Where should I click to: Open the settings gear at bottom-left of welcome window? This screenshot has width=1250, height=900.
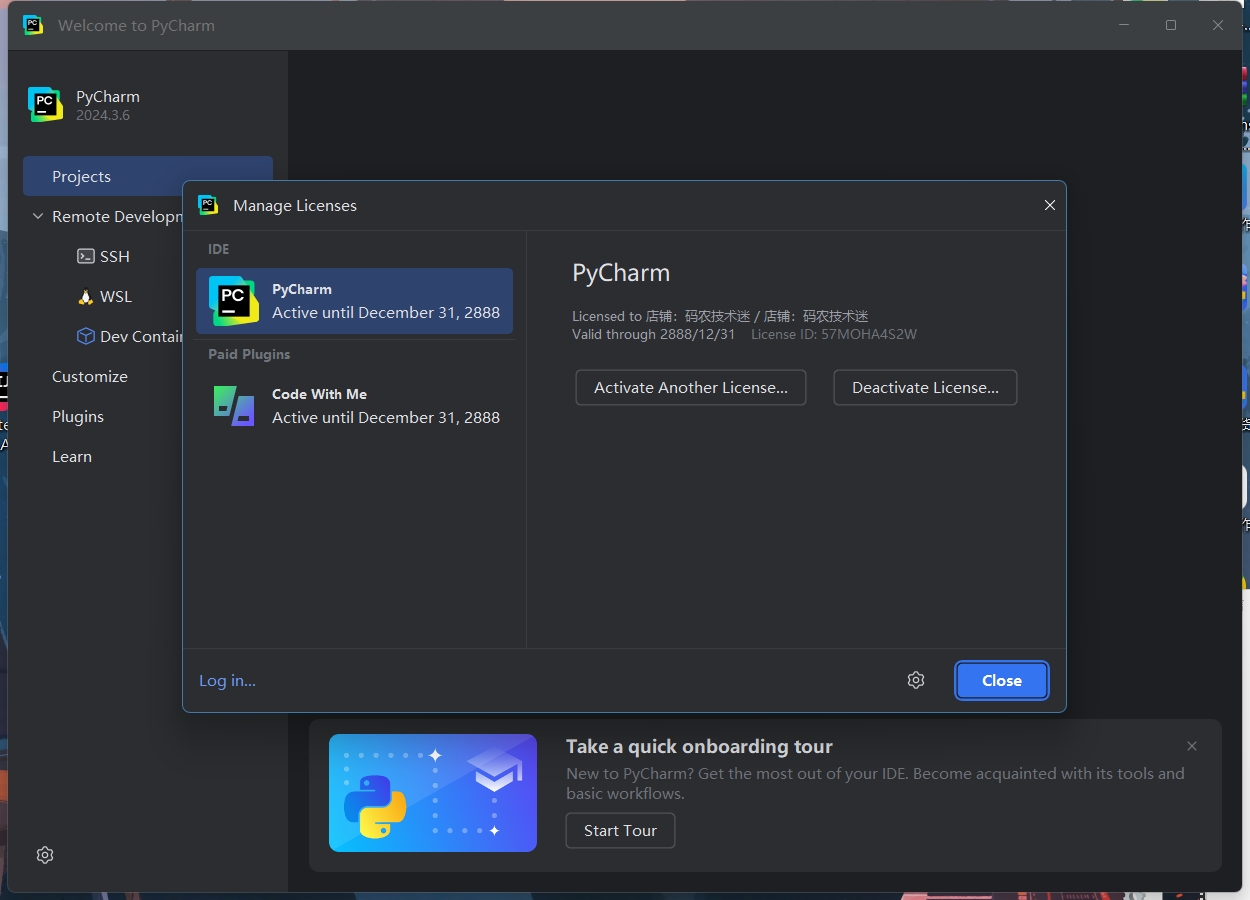[x=45, y=855]
